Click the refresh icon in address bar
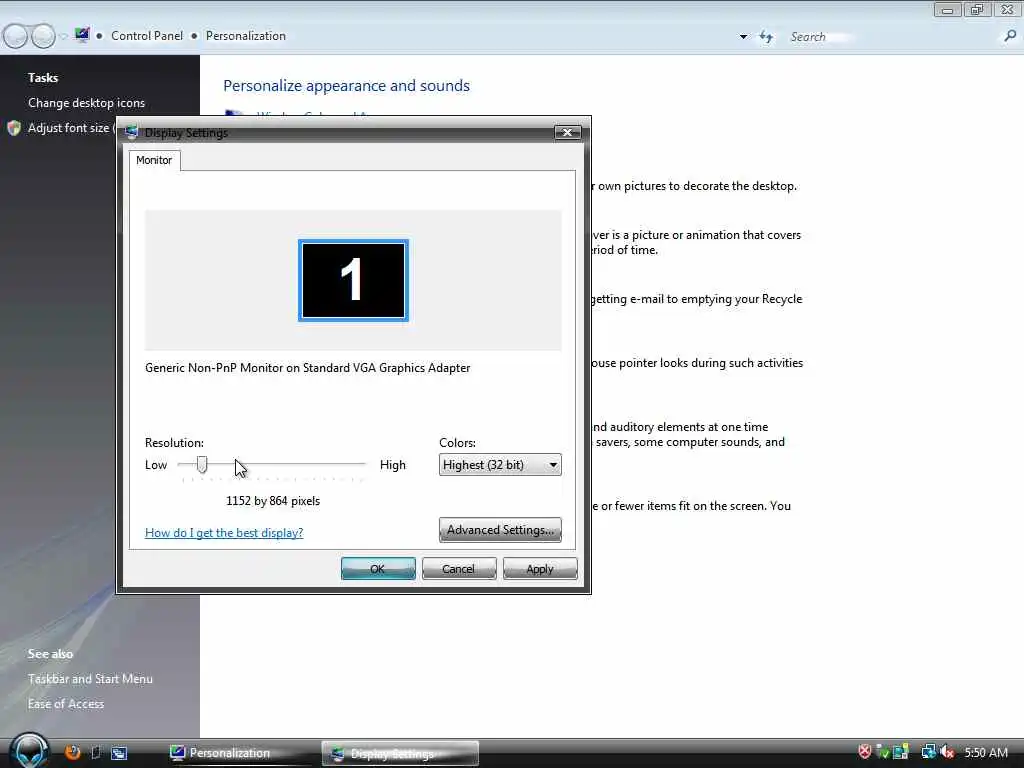 766,37
